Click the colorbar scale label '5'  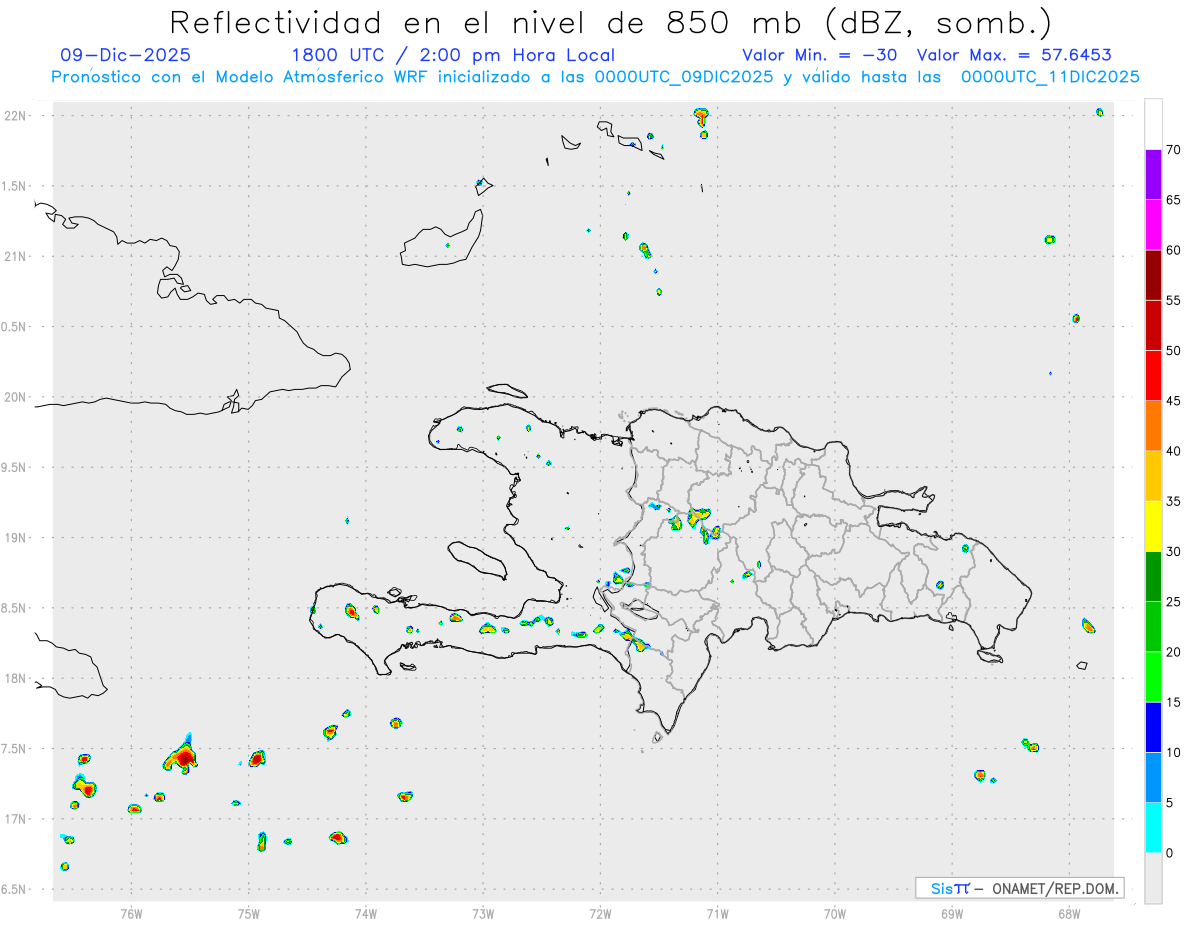[1170, 803]
